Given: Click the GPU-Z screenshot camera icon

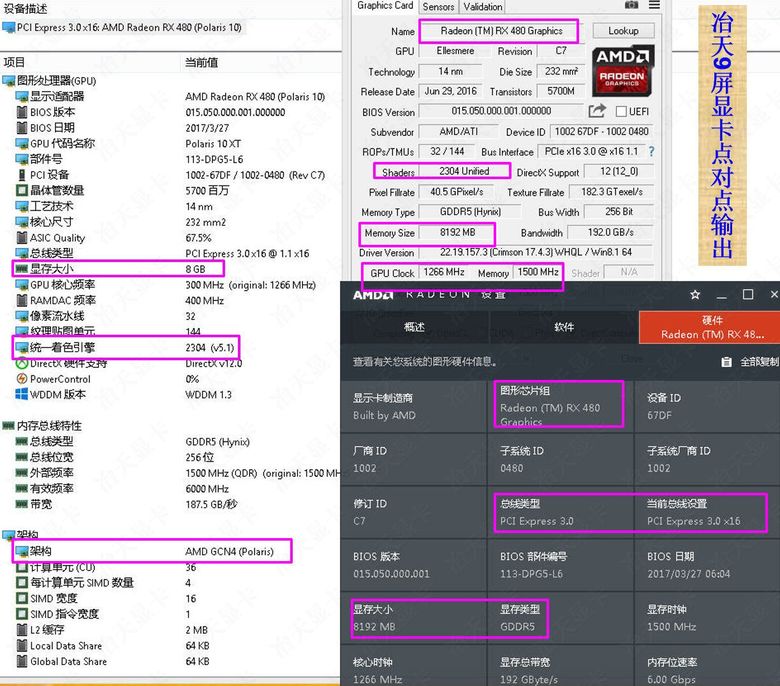Looking at the screenshot, I should point(631,5).
